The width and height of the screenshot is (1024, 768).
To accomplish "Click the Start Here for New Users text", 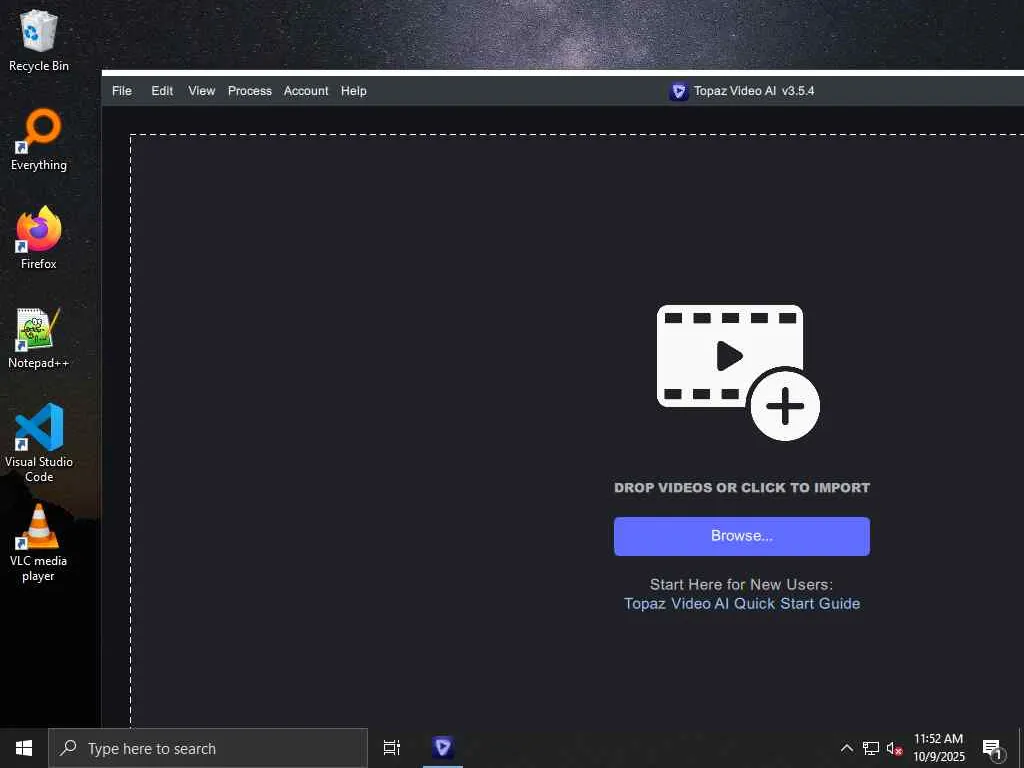I will (x=741, y=584).
